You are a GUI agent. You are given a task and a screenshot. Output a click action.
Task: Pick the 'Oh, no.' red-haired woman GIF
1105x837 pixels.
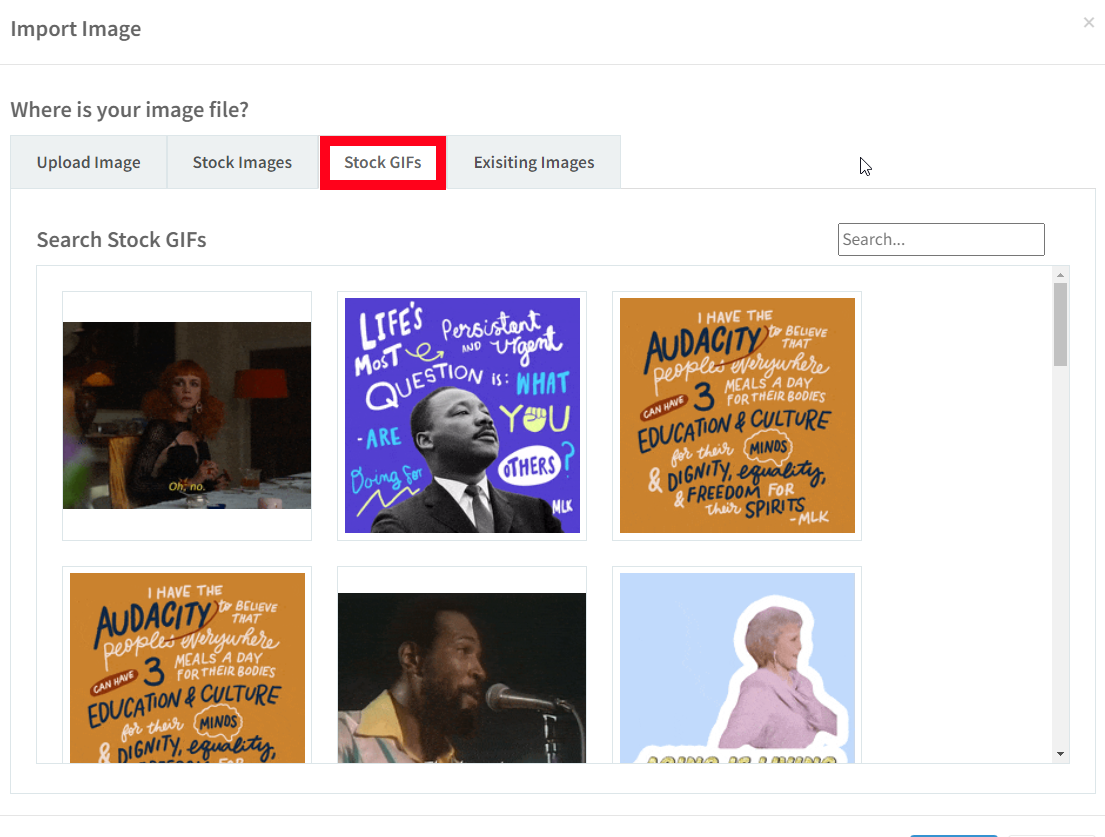[187, 416]
